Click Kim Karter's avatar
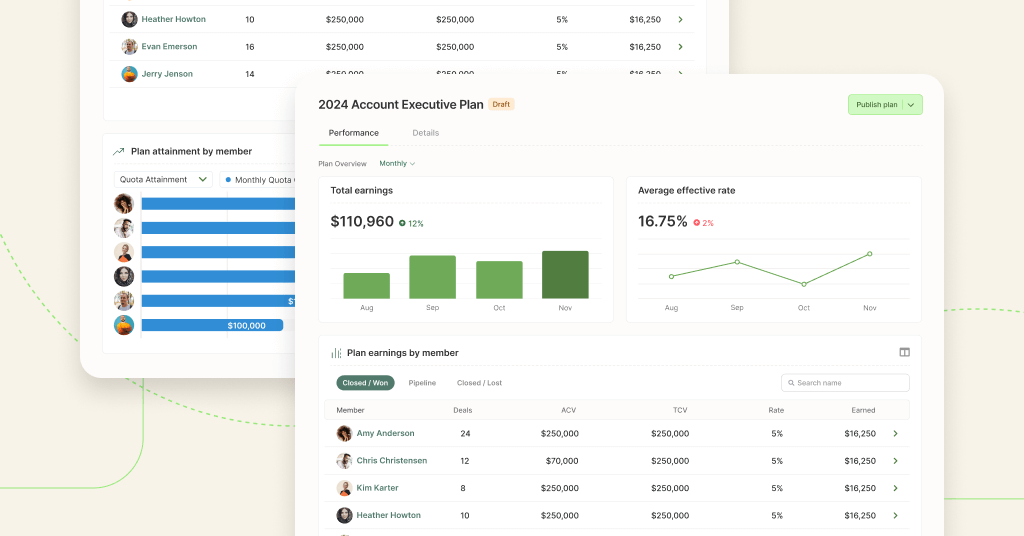Image resolution: width=1024 pixels, height=536 pixels. [x=344, y=488]
